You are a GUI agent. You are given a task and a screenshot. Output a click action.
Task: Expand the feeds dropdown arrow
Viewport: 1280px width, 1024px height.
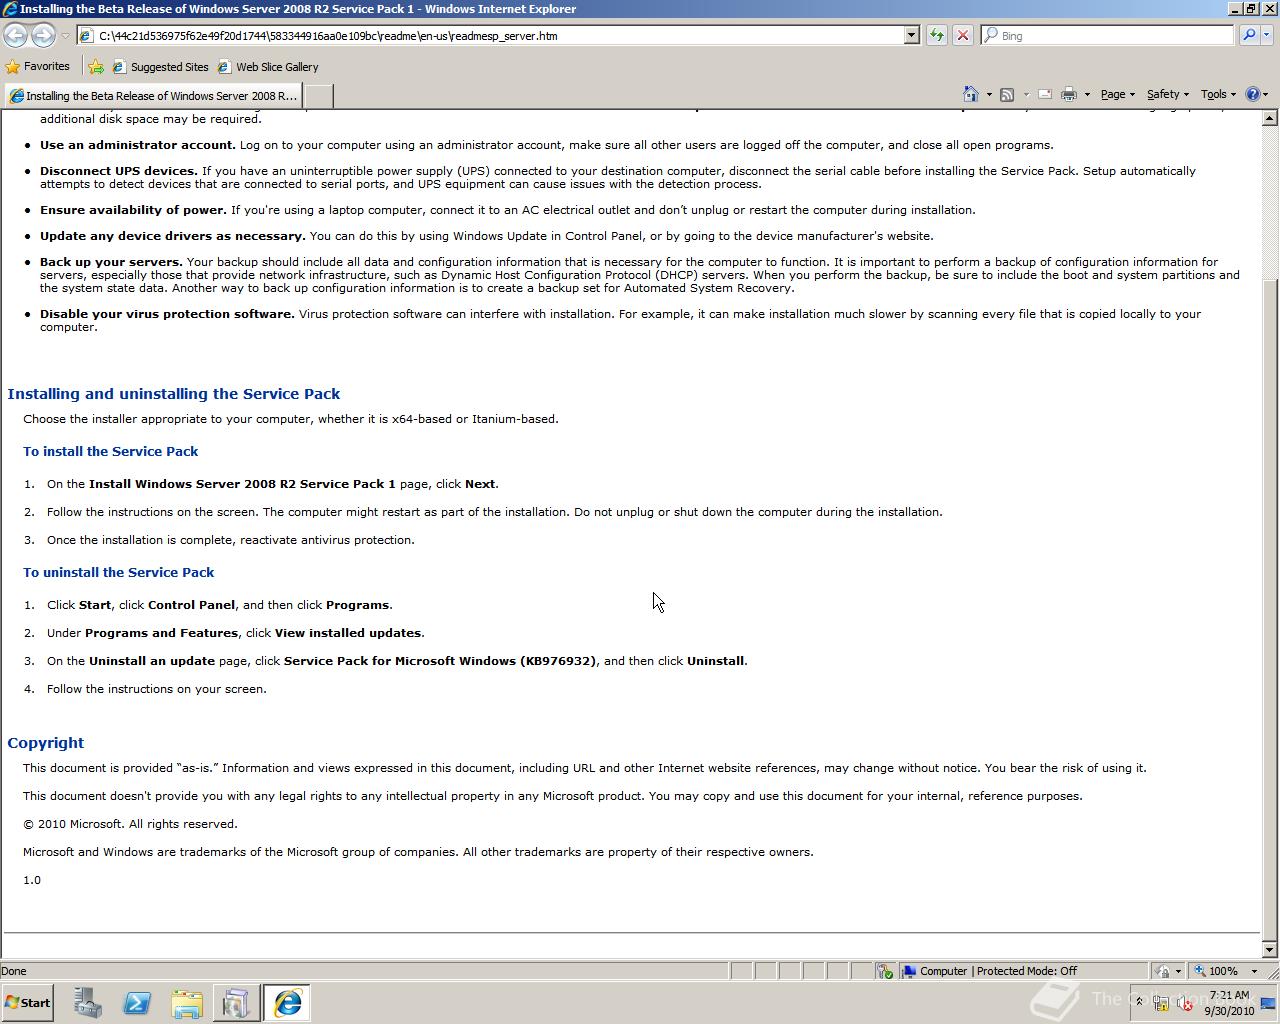pyautogui.click(x=1026, y=95)
